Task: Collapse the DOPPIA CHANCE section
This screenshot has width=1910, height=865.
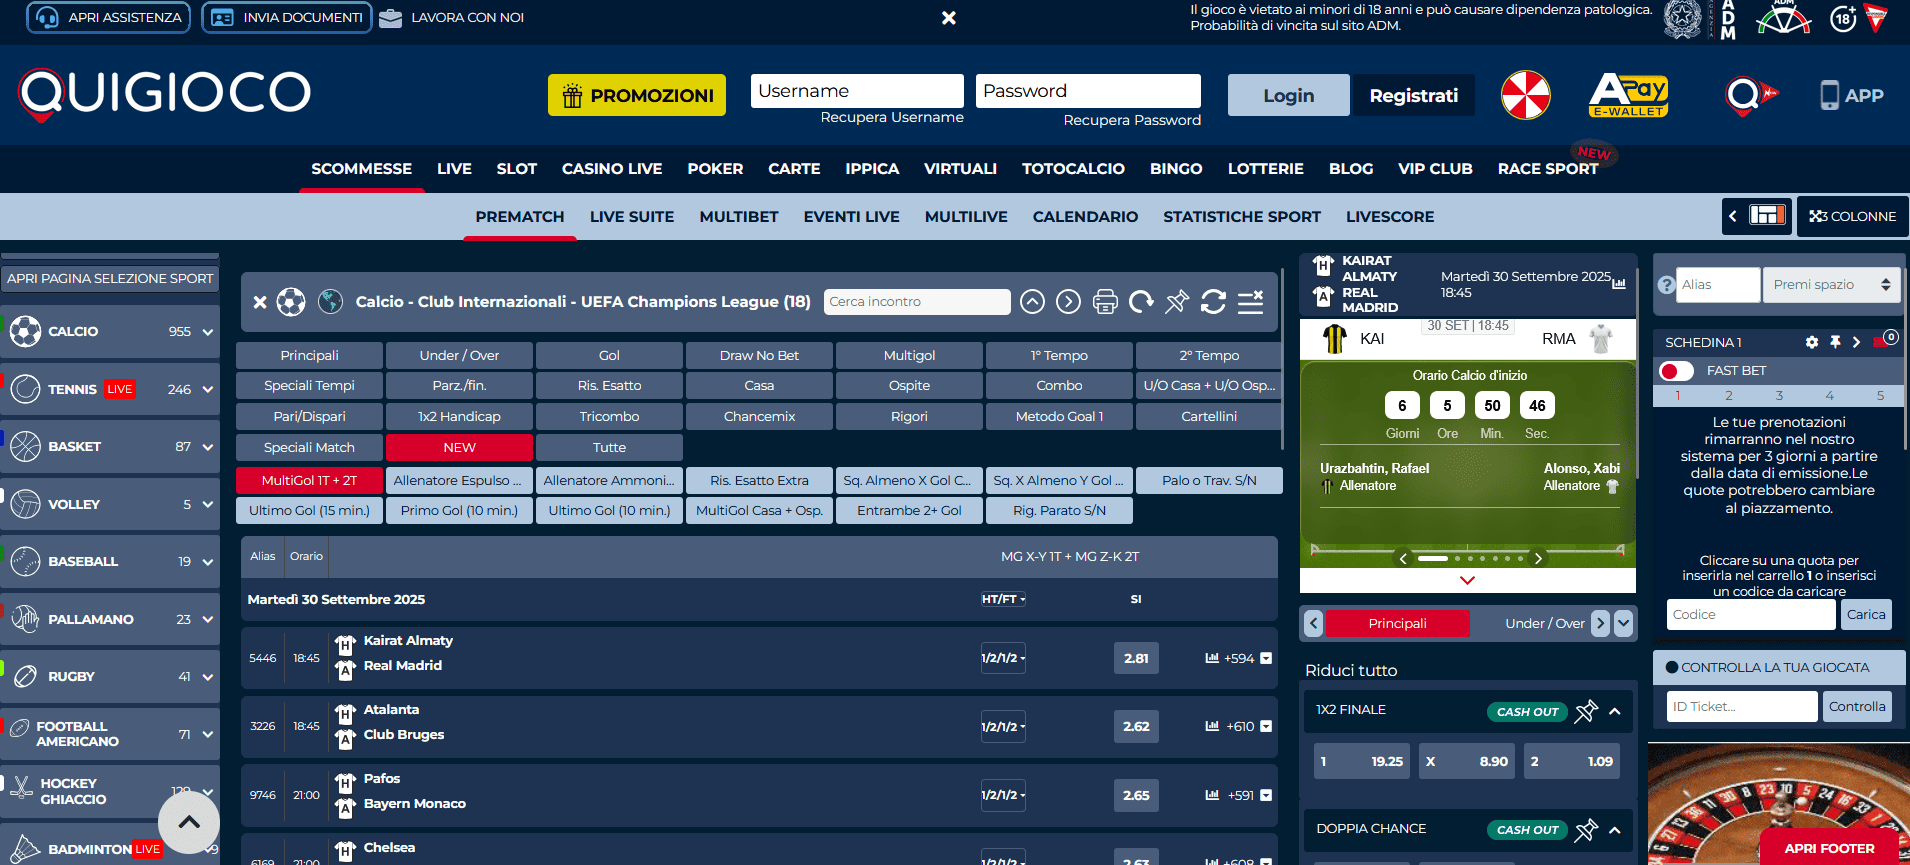Action: [1615, 829]
